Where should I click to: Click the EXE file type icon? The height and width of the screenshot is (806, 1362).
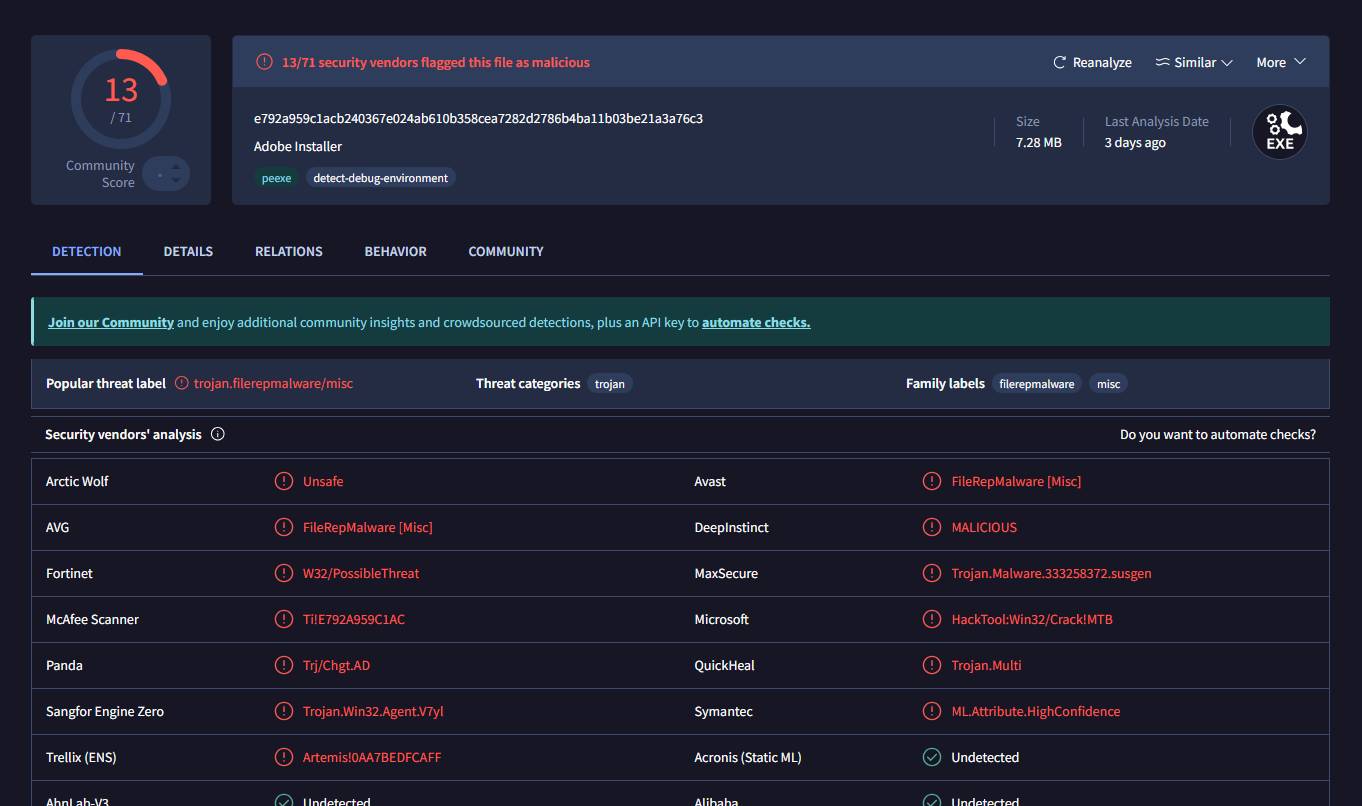point(1279,132)
